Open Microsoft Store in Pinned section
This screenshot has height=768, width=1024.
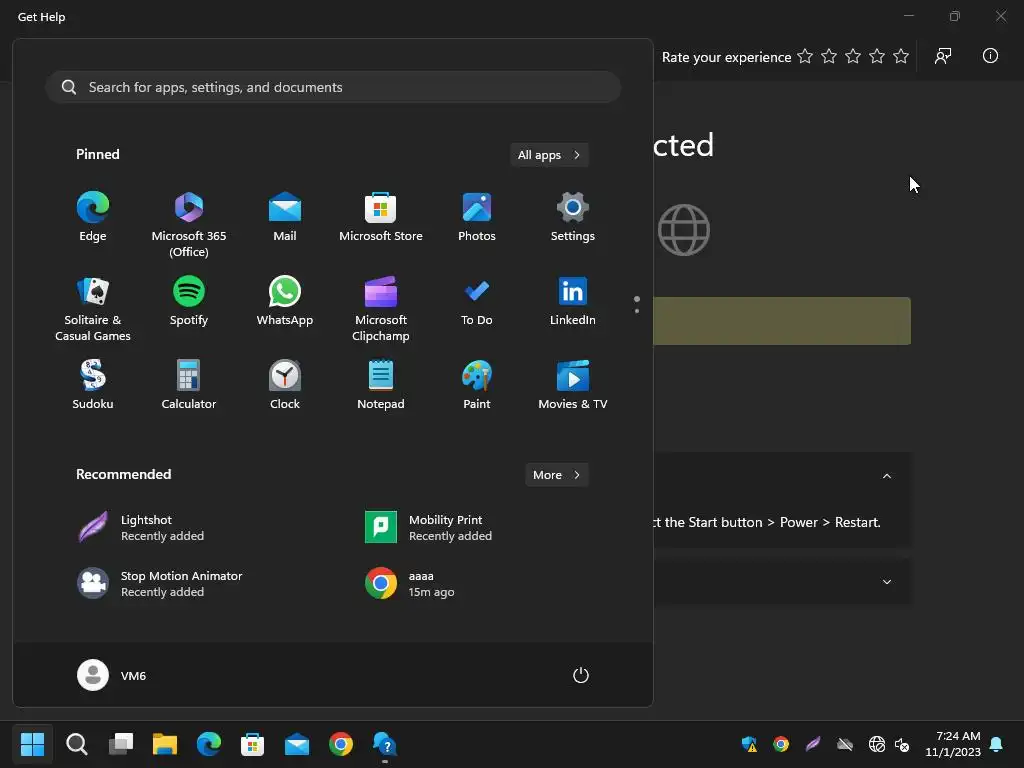381,217
